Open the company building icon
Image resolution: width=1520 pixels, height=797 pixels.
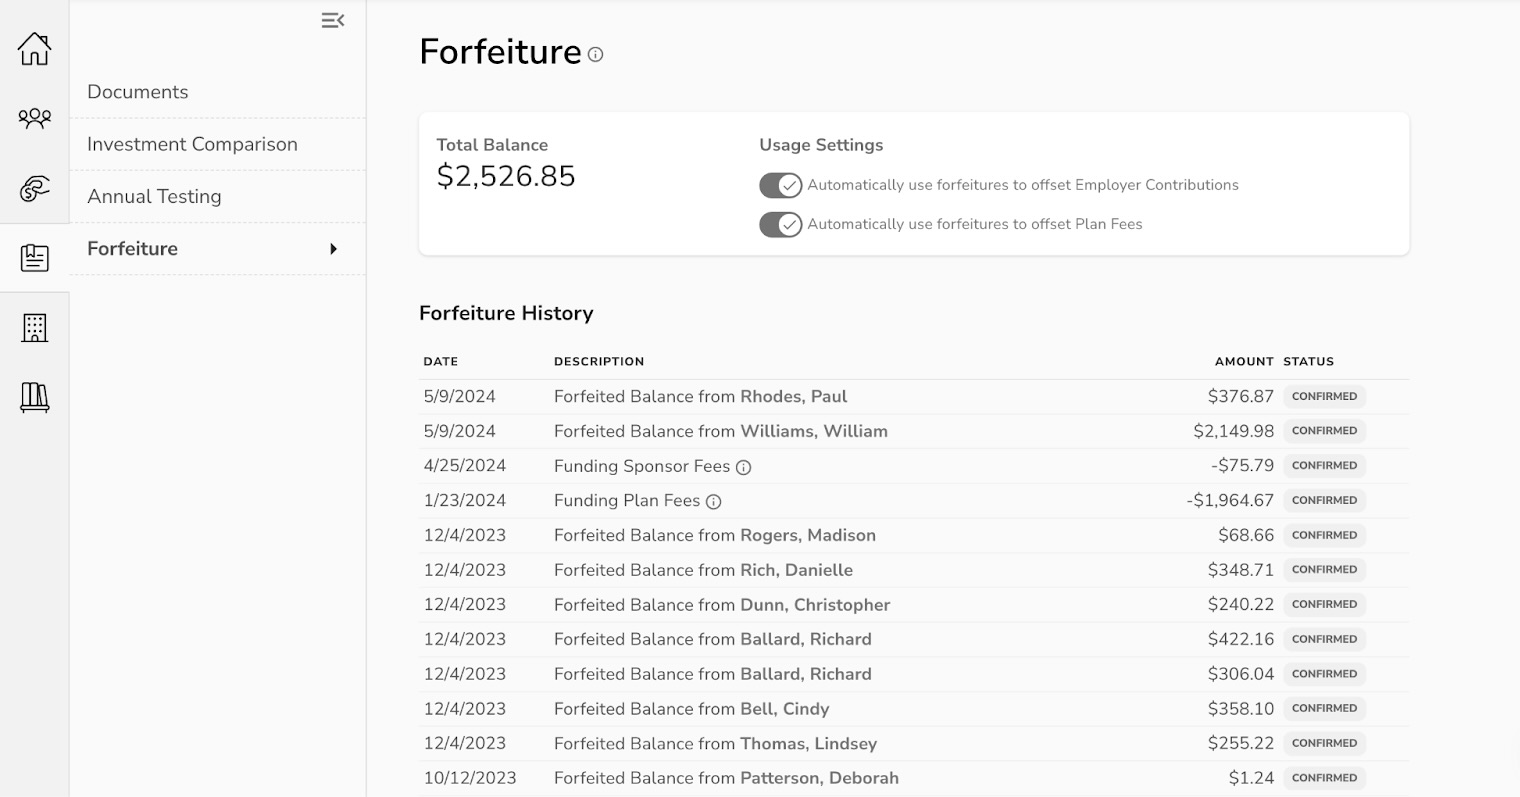(x=34, y=327)
